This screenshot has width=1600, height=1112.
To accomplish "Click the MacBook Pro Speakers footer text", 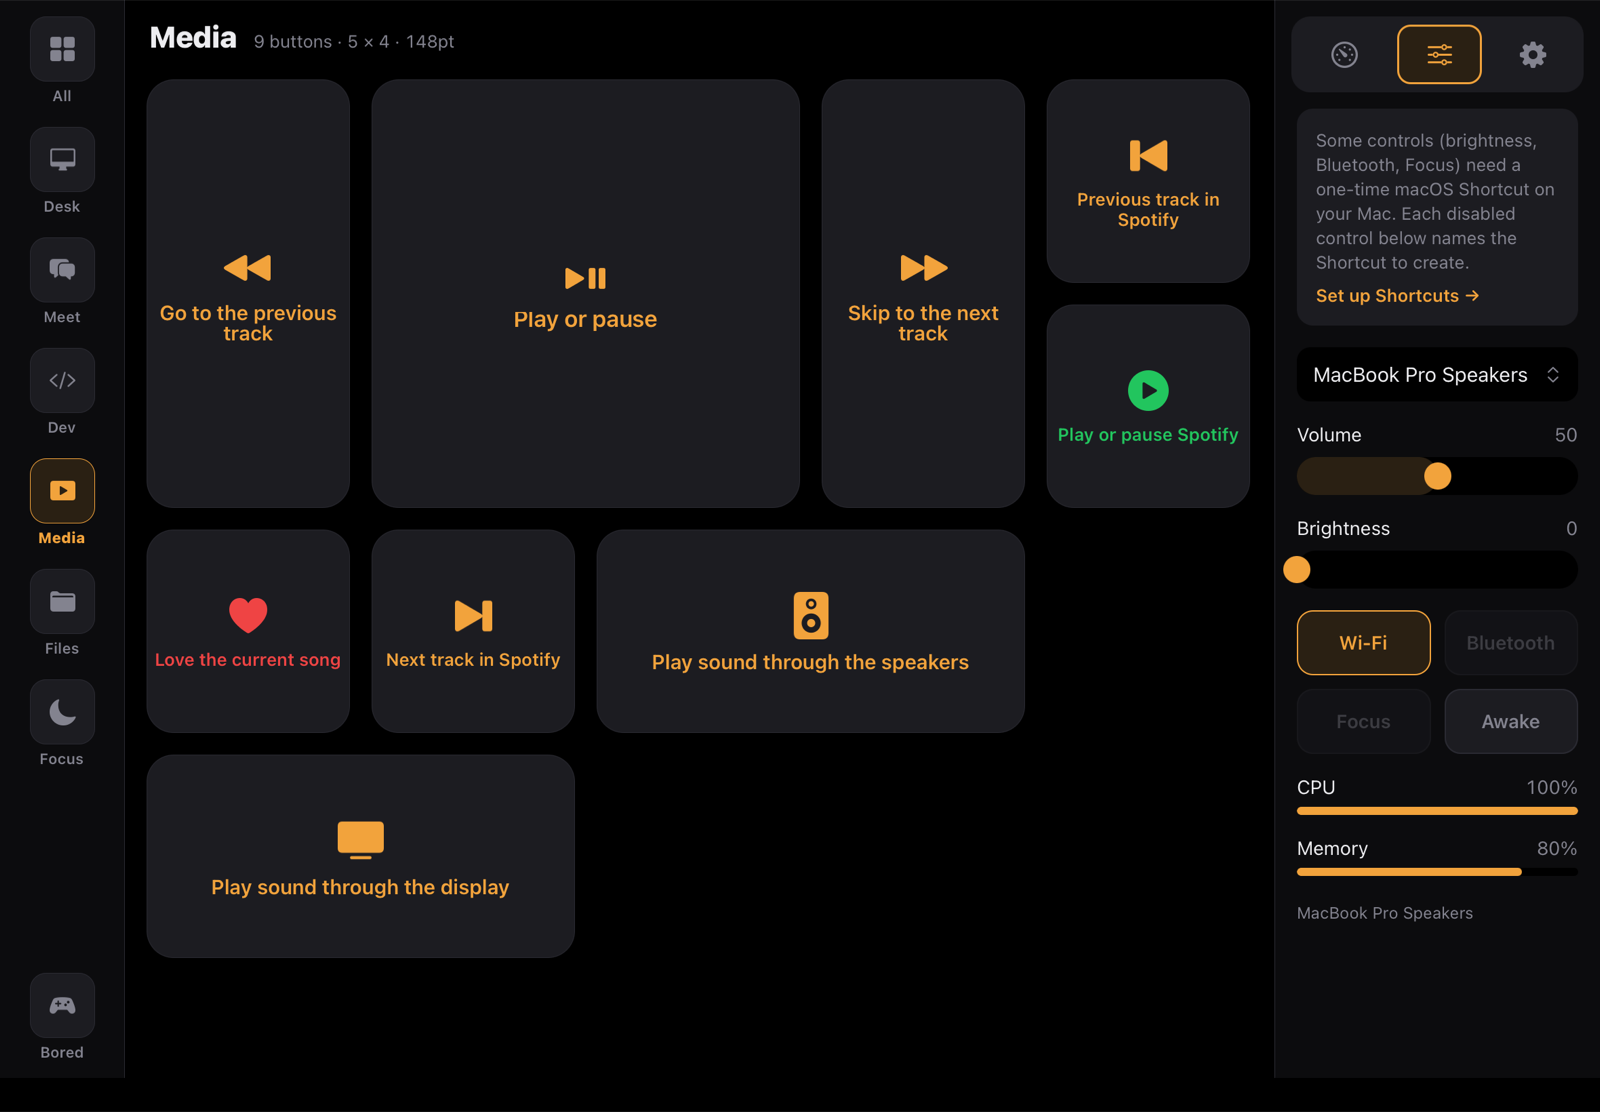I will point(1385,913).
